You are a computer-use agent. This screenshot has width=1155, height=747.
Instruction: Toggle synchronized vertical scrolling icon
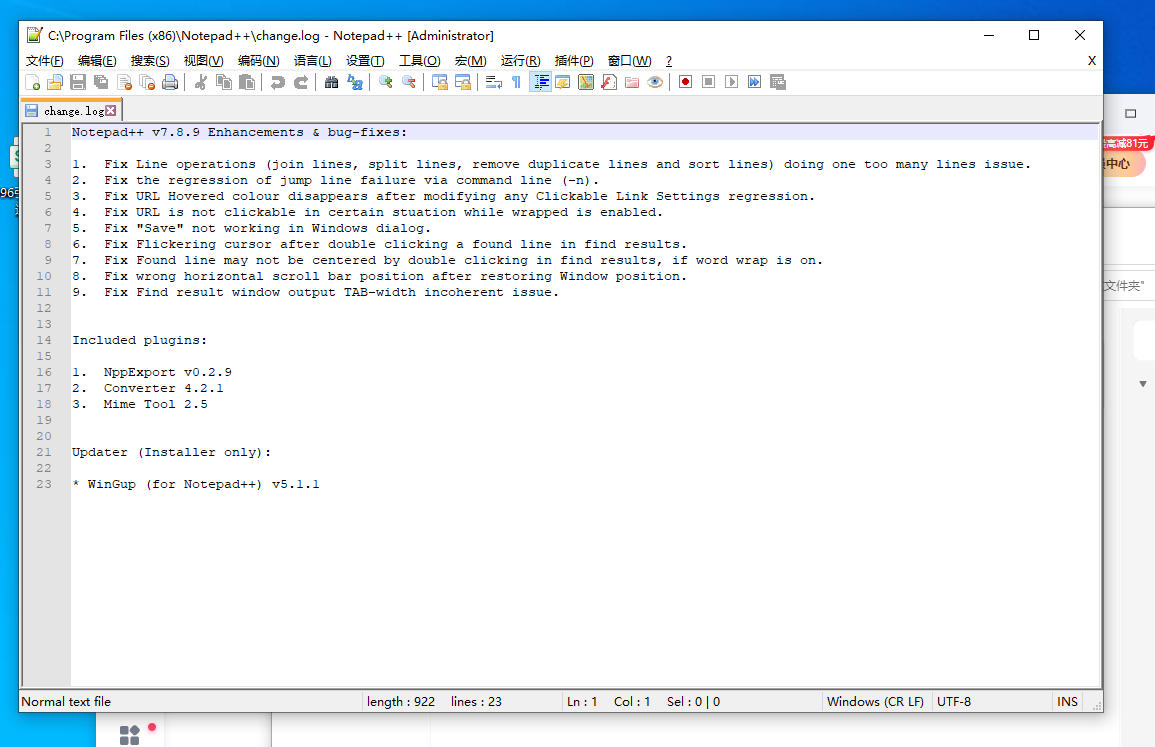(x=440, y=82)
